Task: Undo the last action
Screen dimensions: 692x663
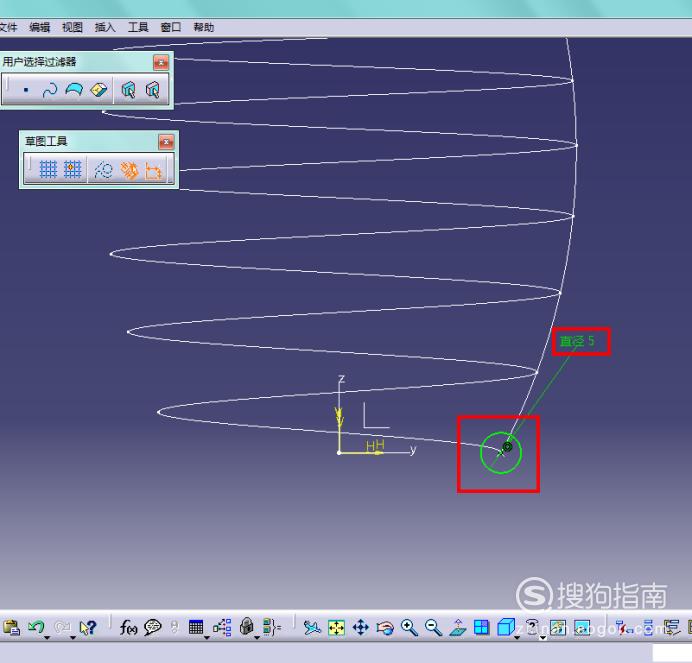Action: pyautogui.click(x=35, y=627)
